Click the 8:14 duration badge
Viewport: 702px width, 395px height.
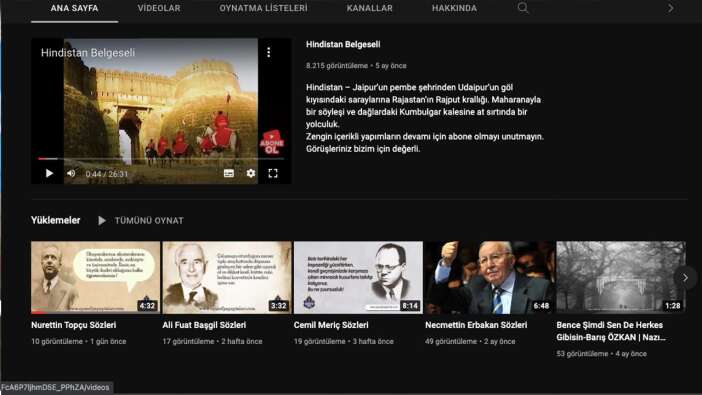410,306
